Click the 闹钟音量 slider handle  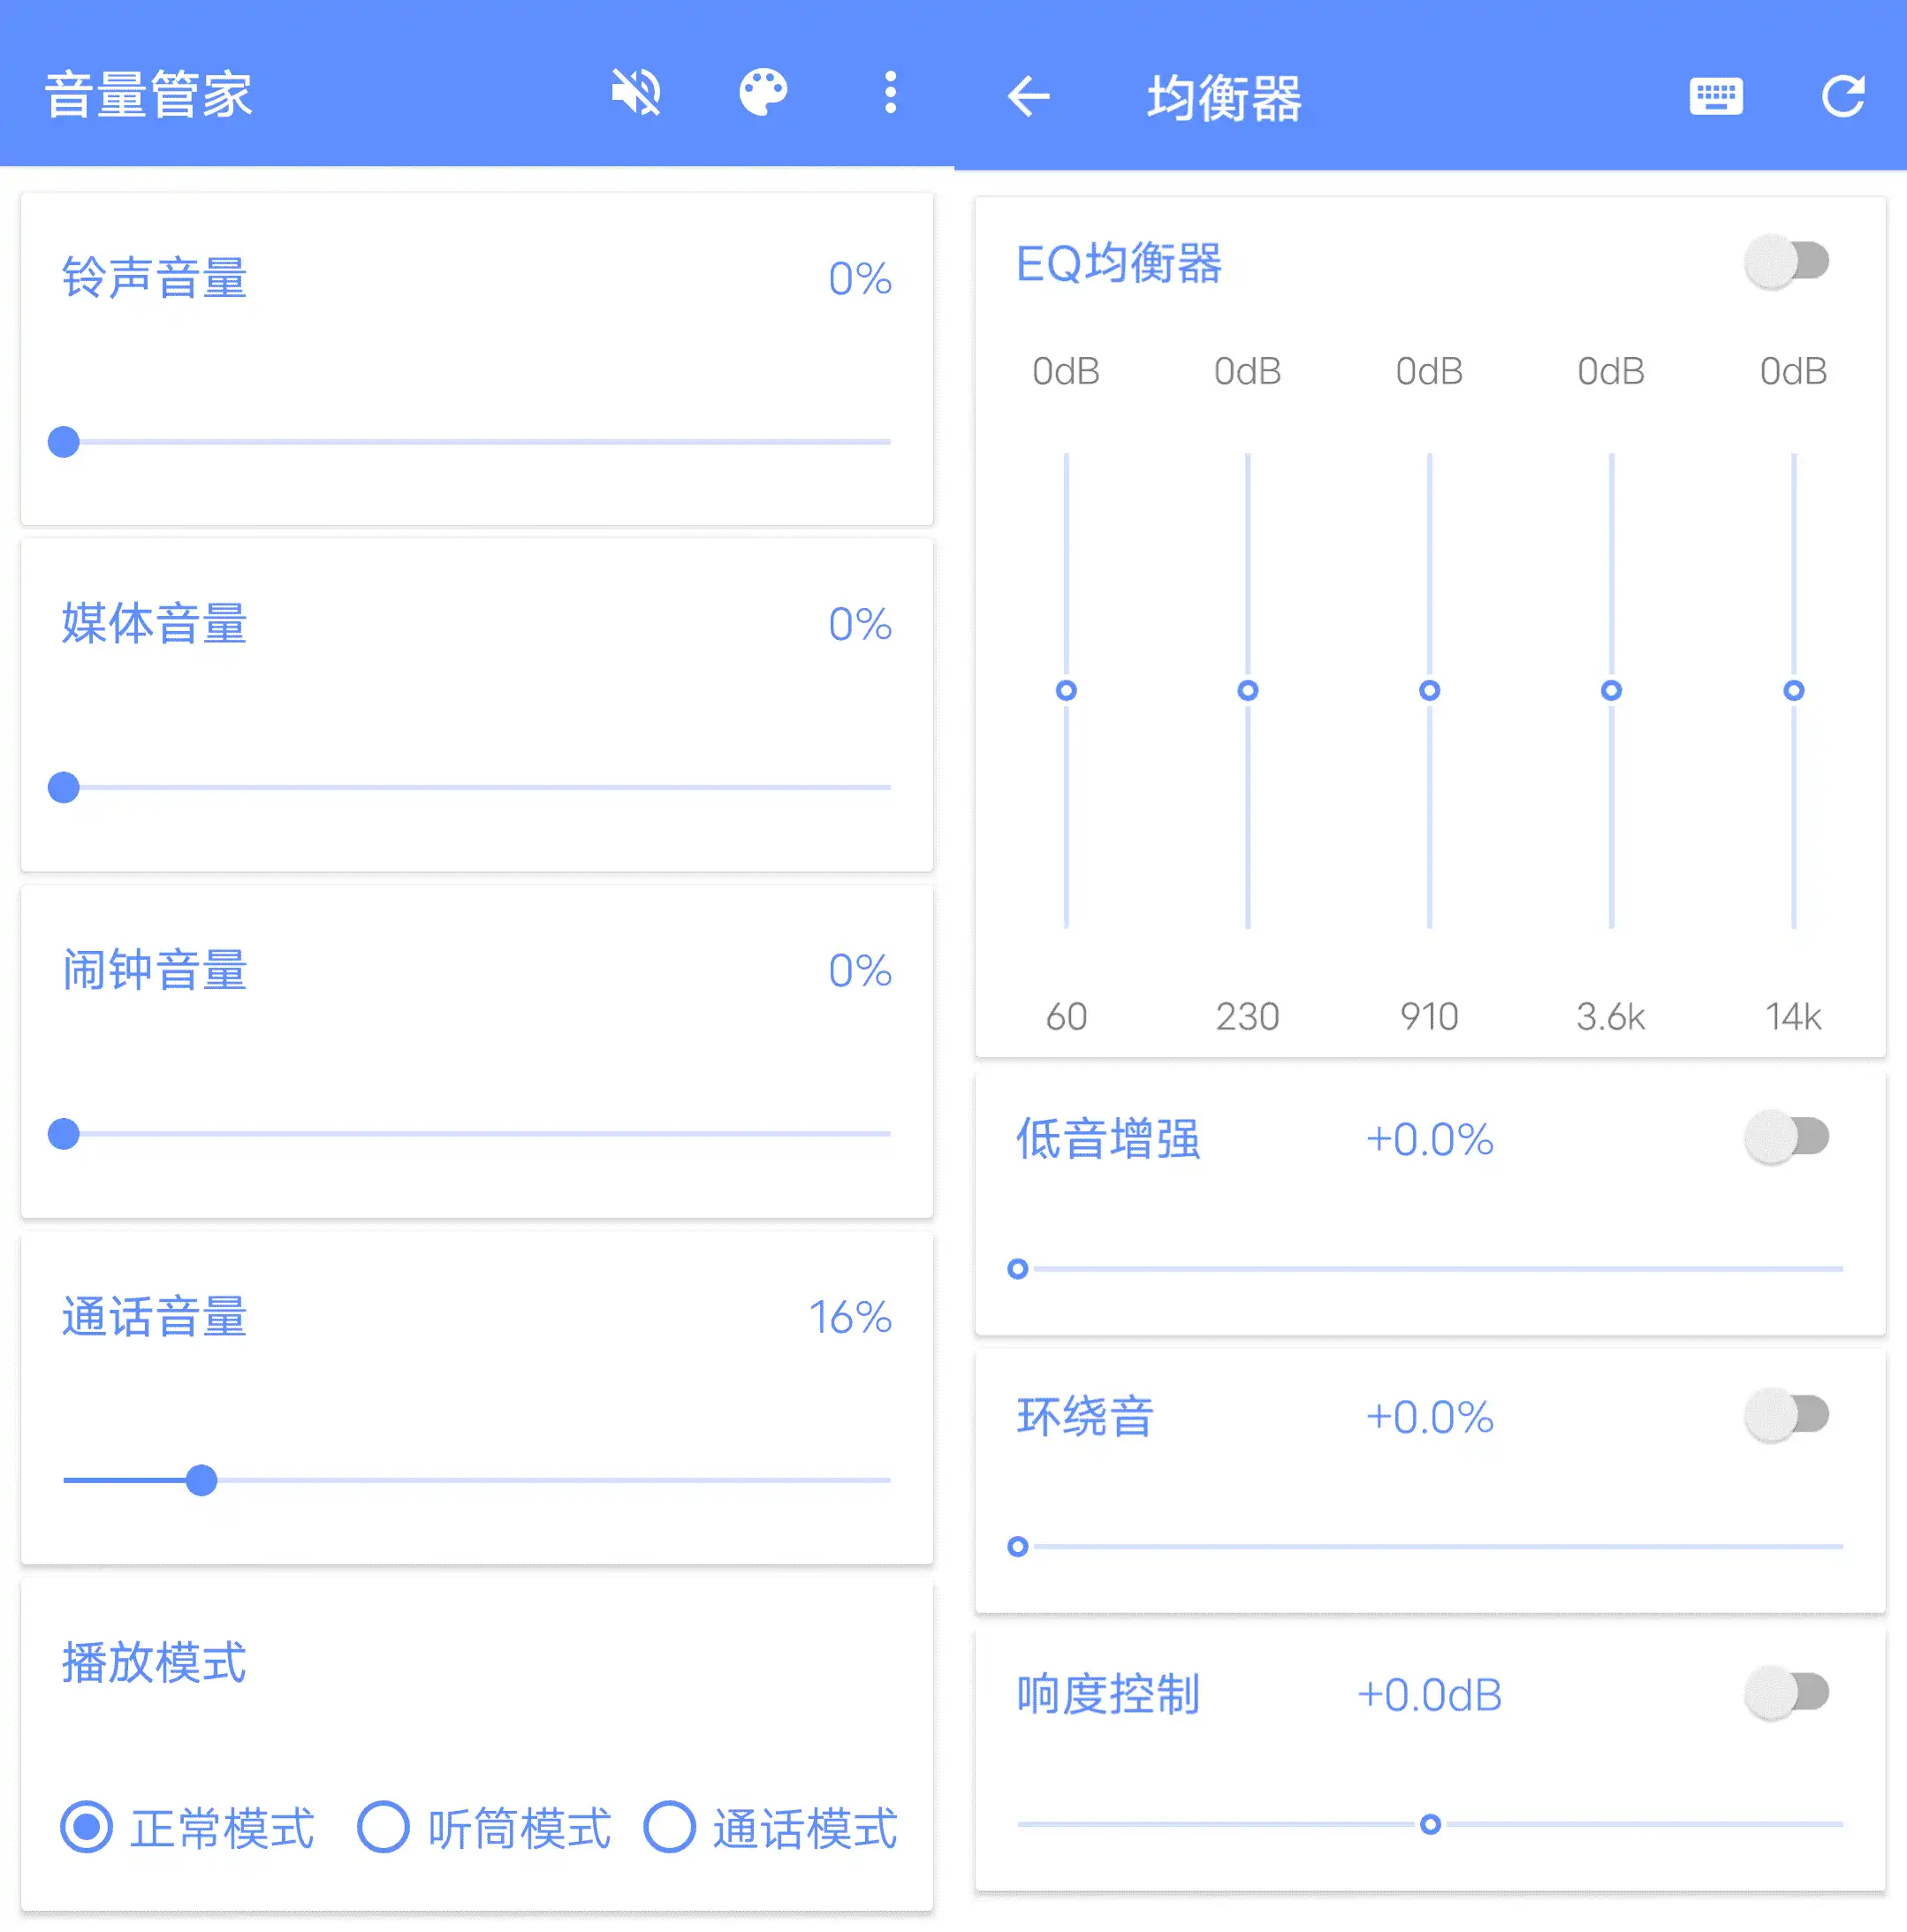coord(64,1134)
